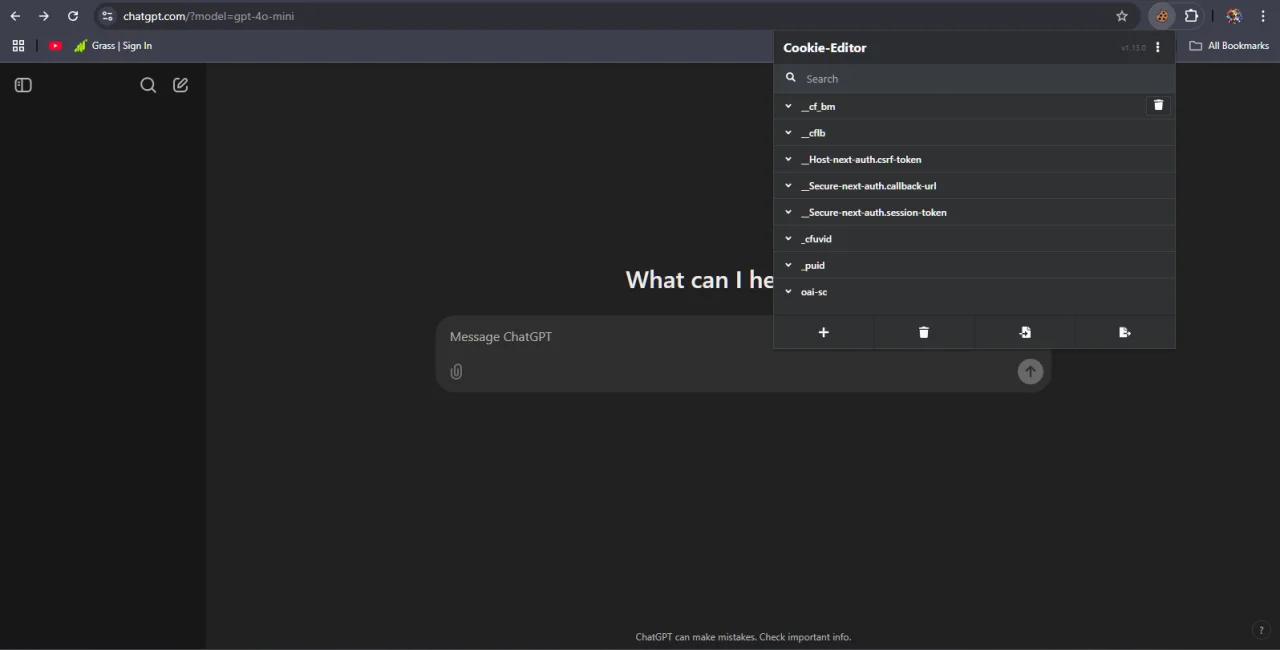Open ChatGPT search chats icon
The width and height of the screenshot is (1280, 650).
pos(148,85)
